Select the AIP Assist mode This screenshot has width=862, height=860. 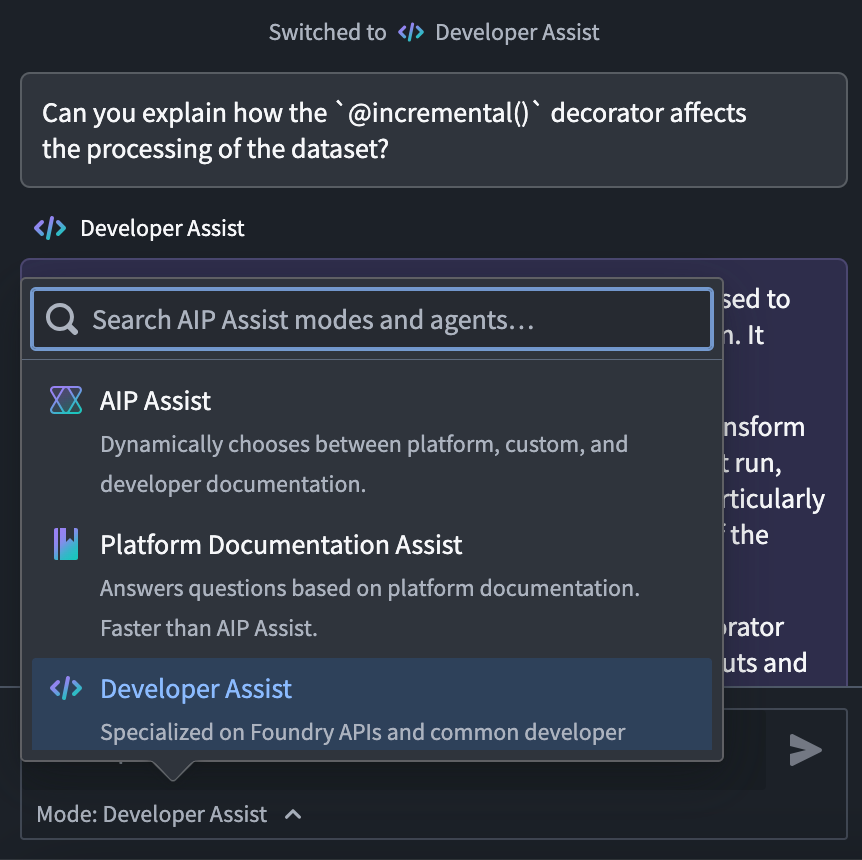click(x=372, y=442)
